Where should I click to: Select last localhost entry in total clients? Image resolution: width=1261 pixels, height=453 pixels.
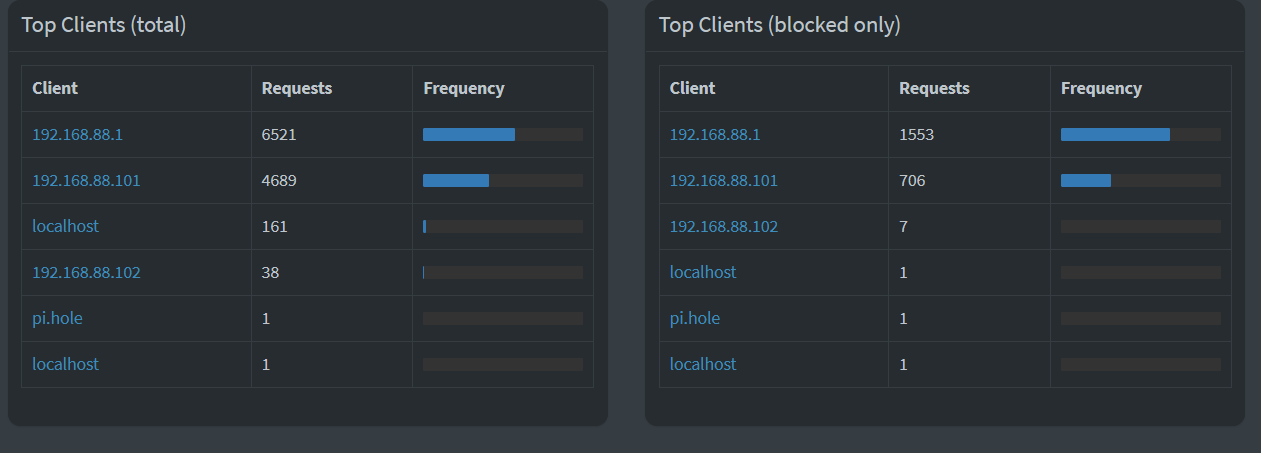click(x=65, y=364)
